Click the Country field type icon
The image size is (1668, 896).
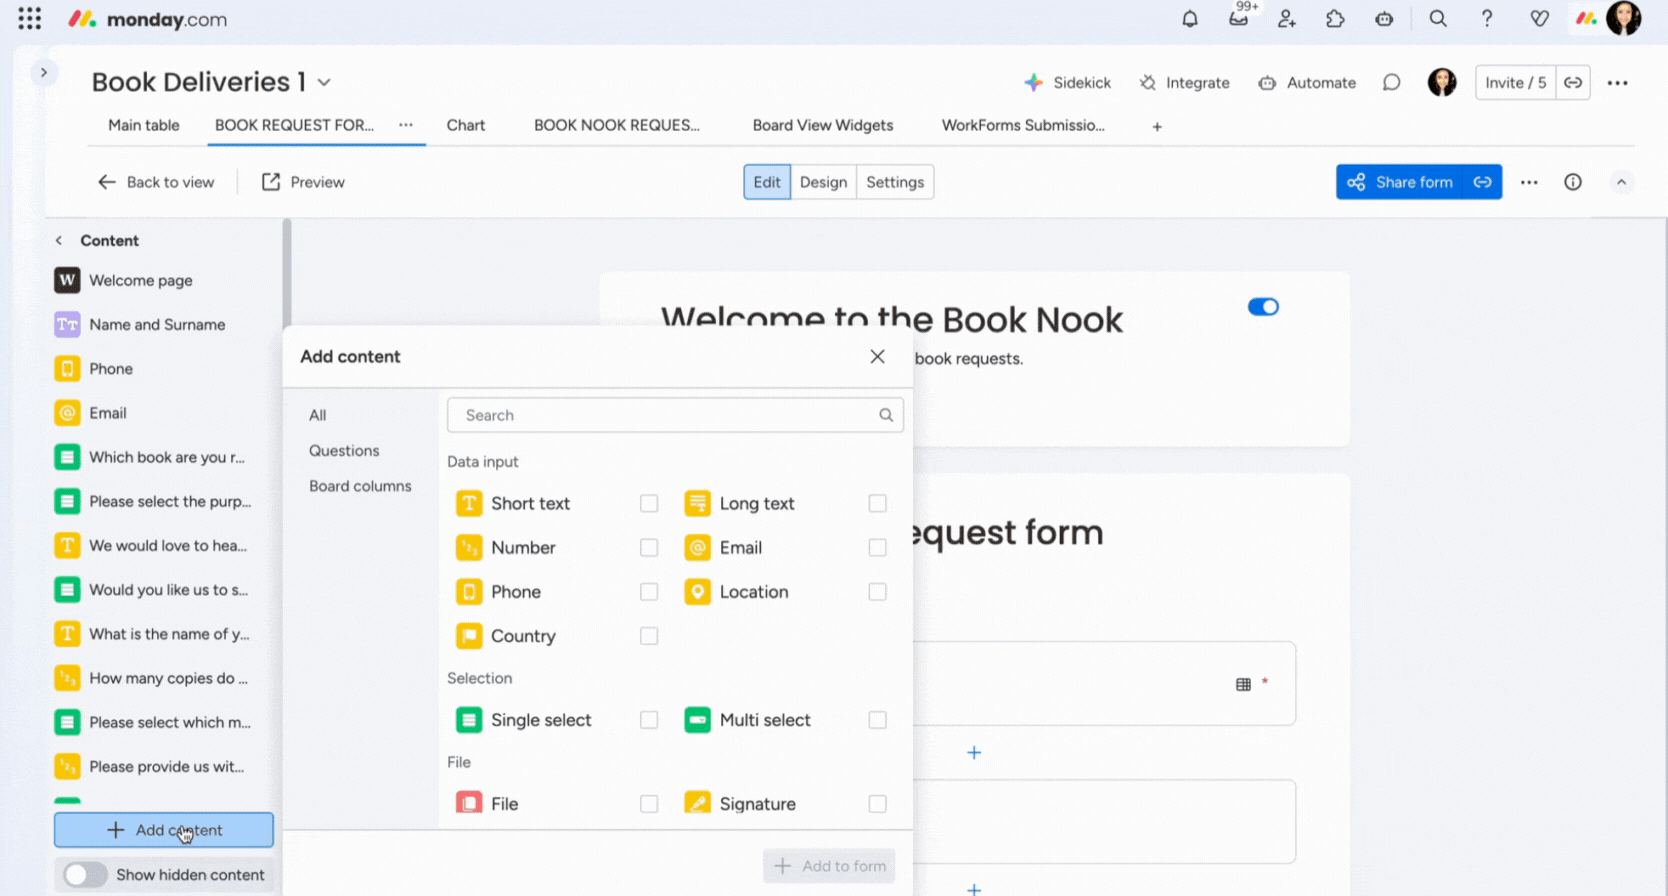tap(468, 636)
